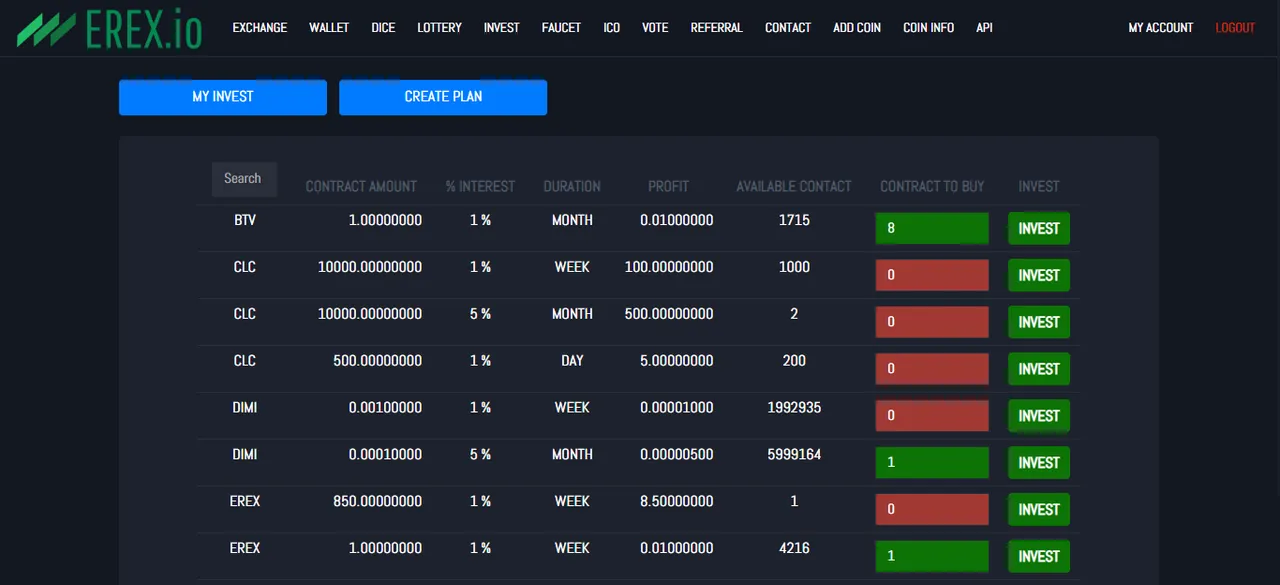Click the red LOGOUT link
1280x585 pixels.
pyautogui.click(x=1235, y=28)
